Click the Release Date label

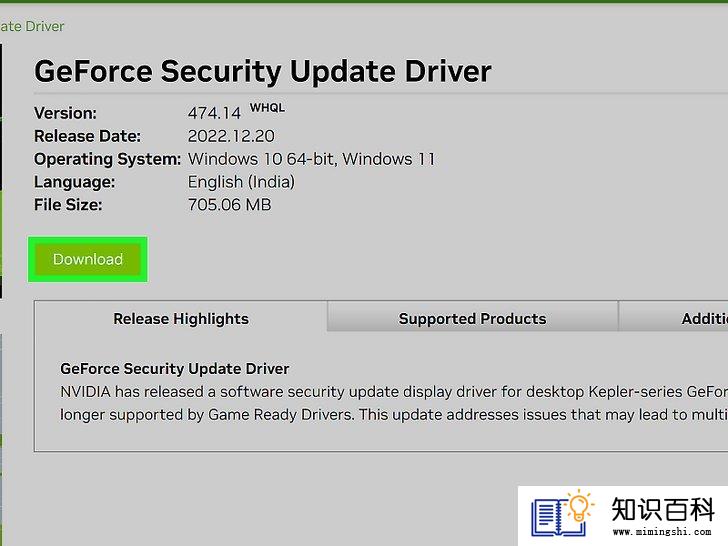pyautogui.click(x=87, y=136)
